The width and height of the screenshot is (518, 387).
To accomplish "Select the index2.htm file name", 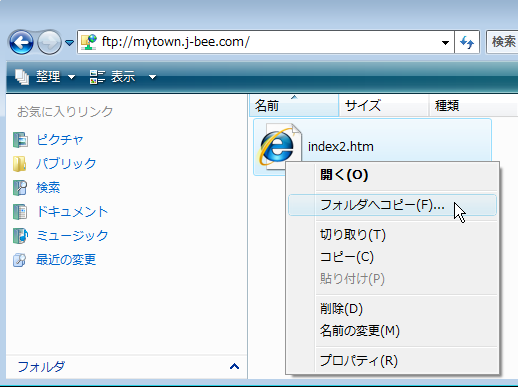I will coord(341,147).
